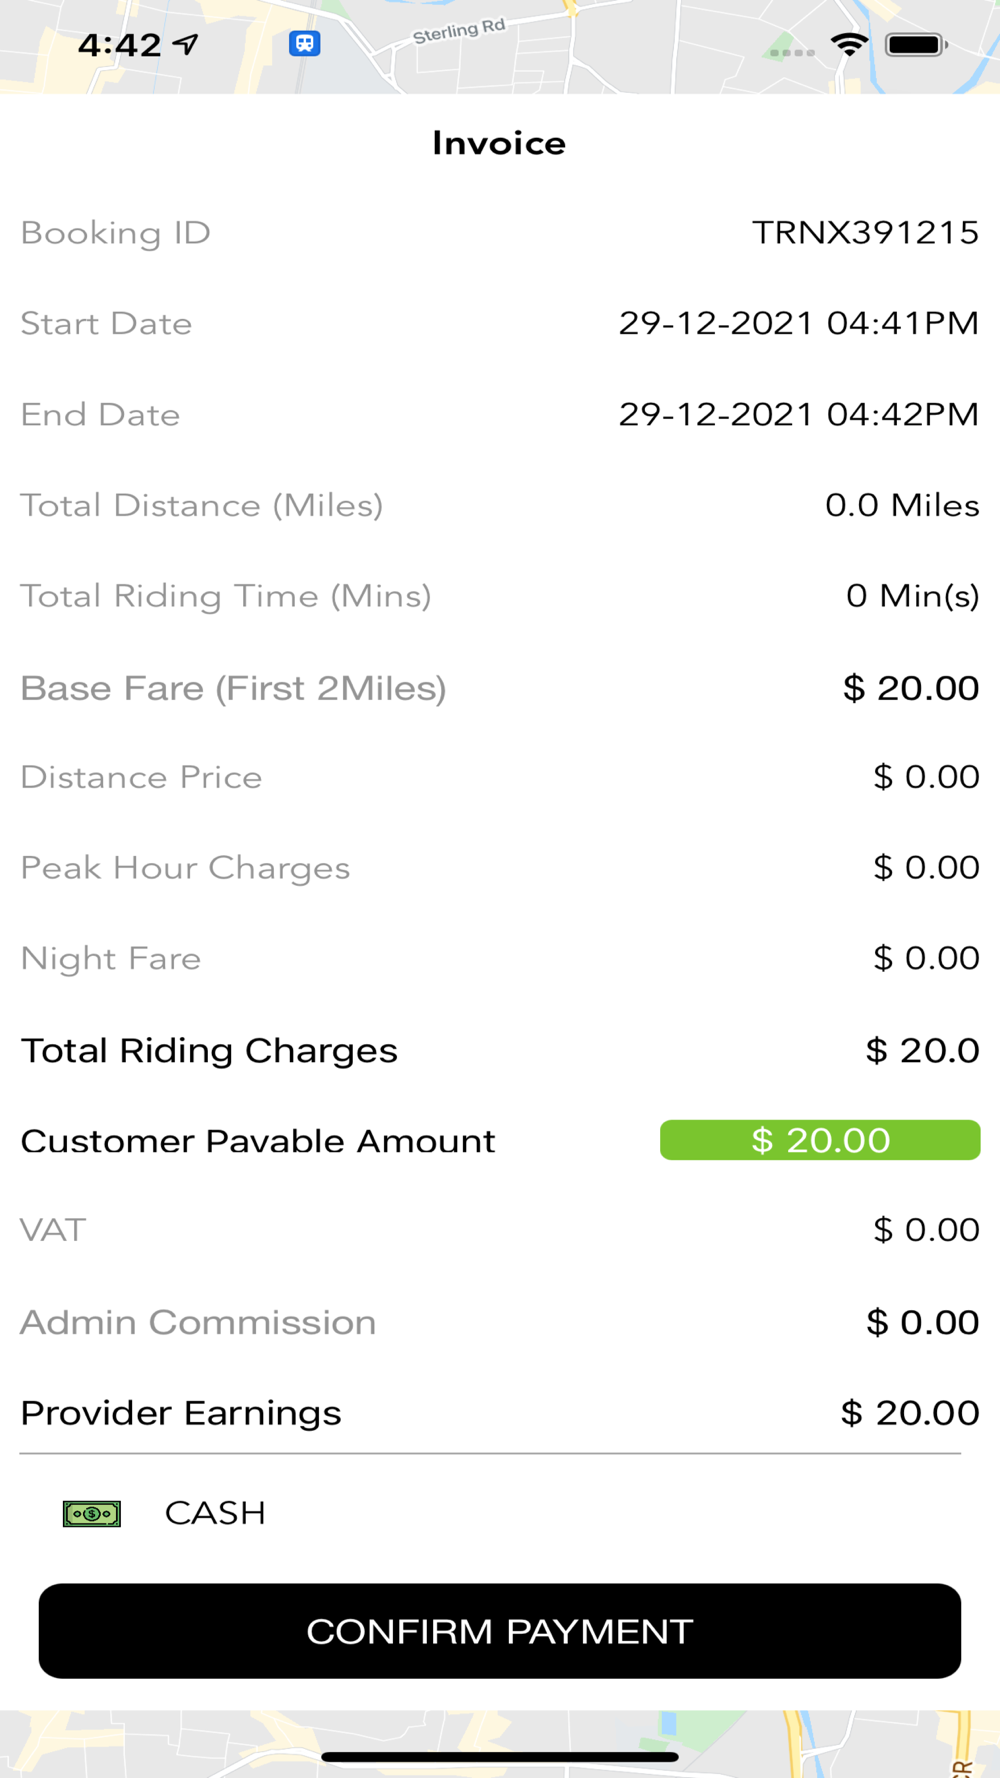Select the CASH payment method label
Image resolution: width=1000 pixels, height=1778 pixels.
(x=215, y=1513)
